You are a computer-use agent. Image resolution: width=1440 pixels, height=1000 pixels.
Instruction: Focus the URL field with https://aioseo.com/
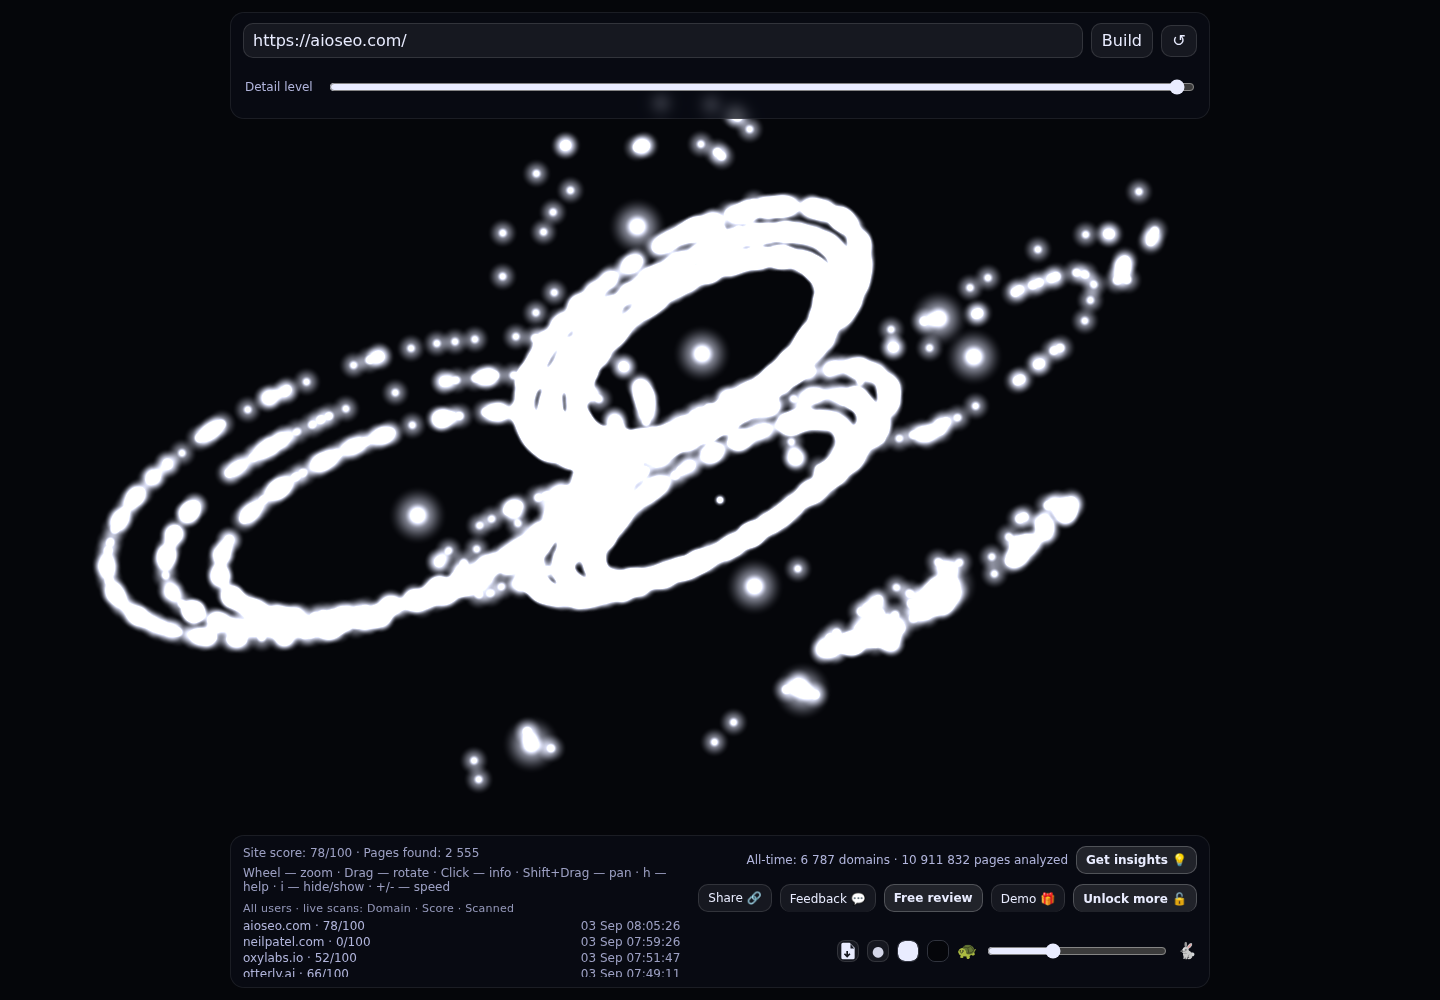(662, 40)
